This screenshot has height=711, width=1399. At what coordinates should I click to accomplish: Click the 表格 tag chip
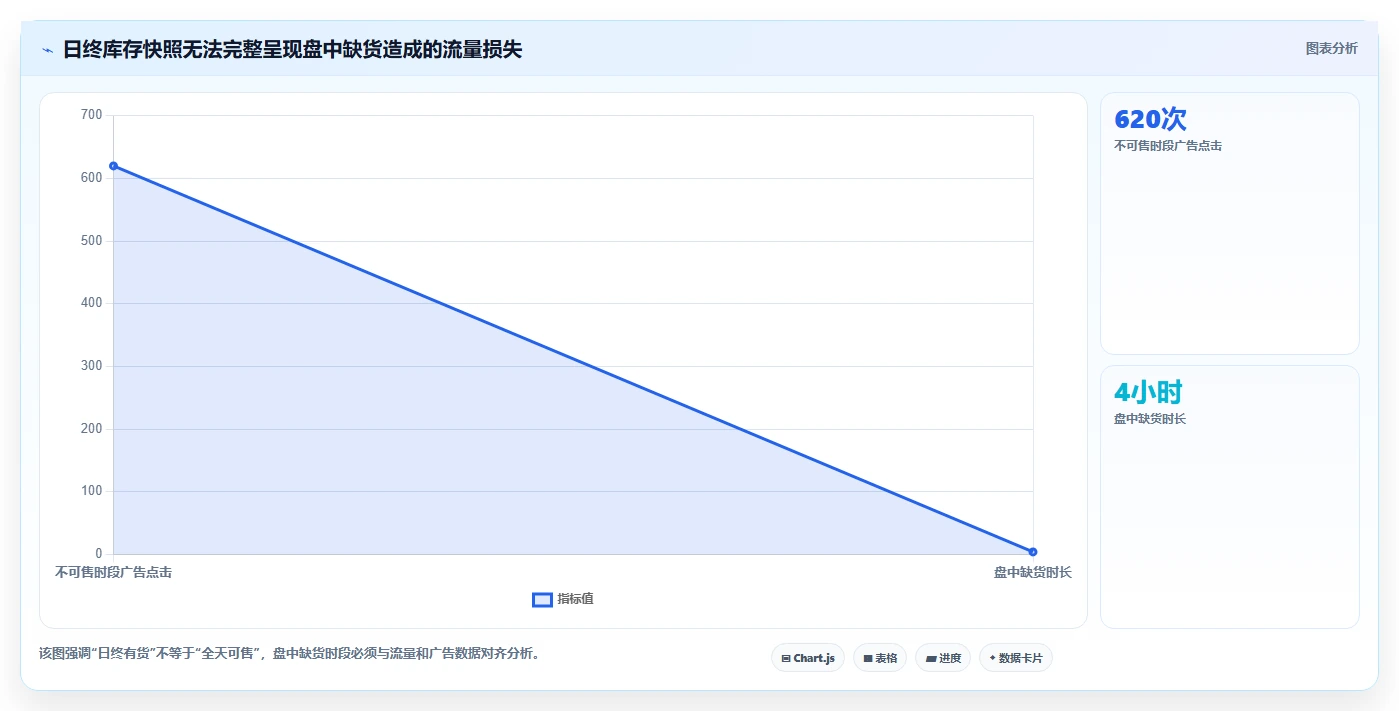point(880,658)
